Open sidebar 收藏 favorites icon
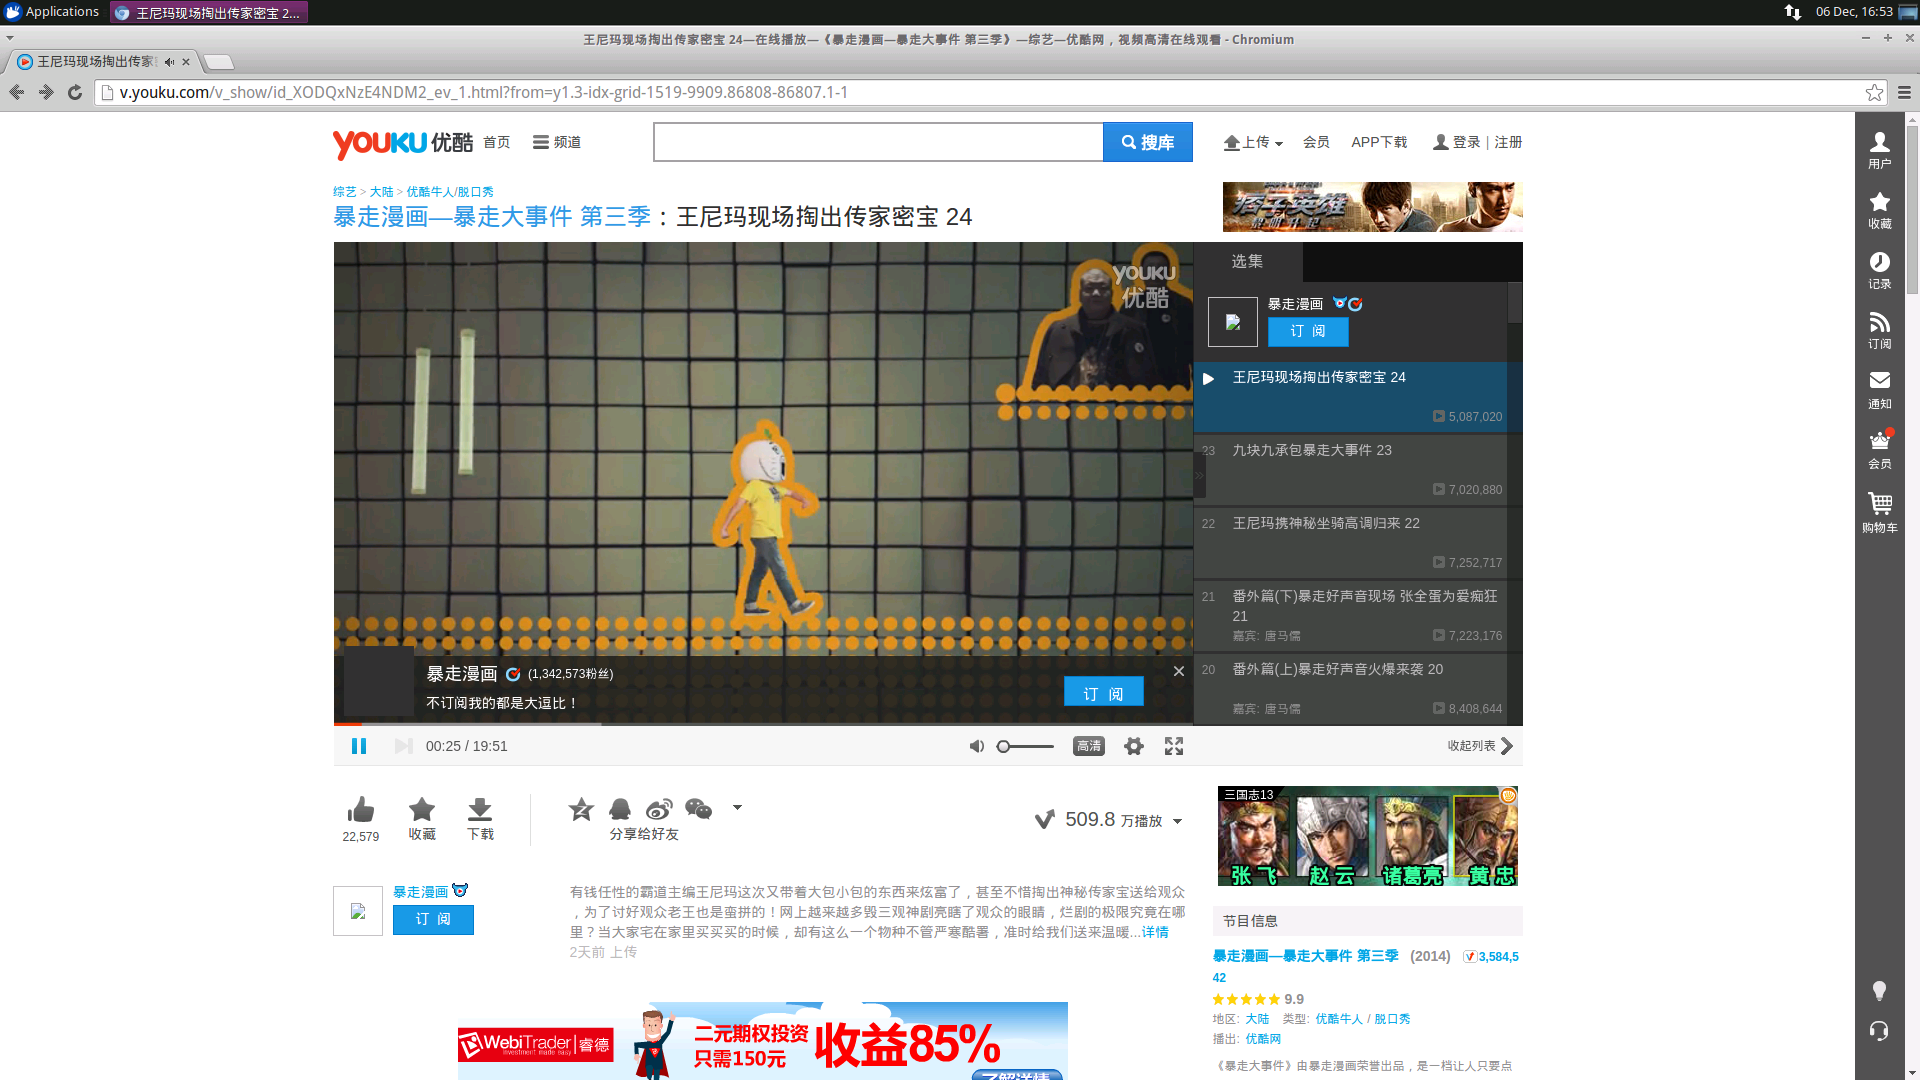 tap(1880, 210)
